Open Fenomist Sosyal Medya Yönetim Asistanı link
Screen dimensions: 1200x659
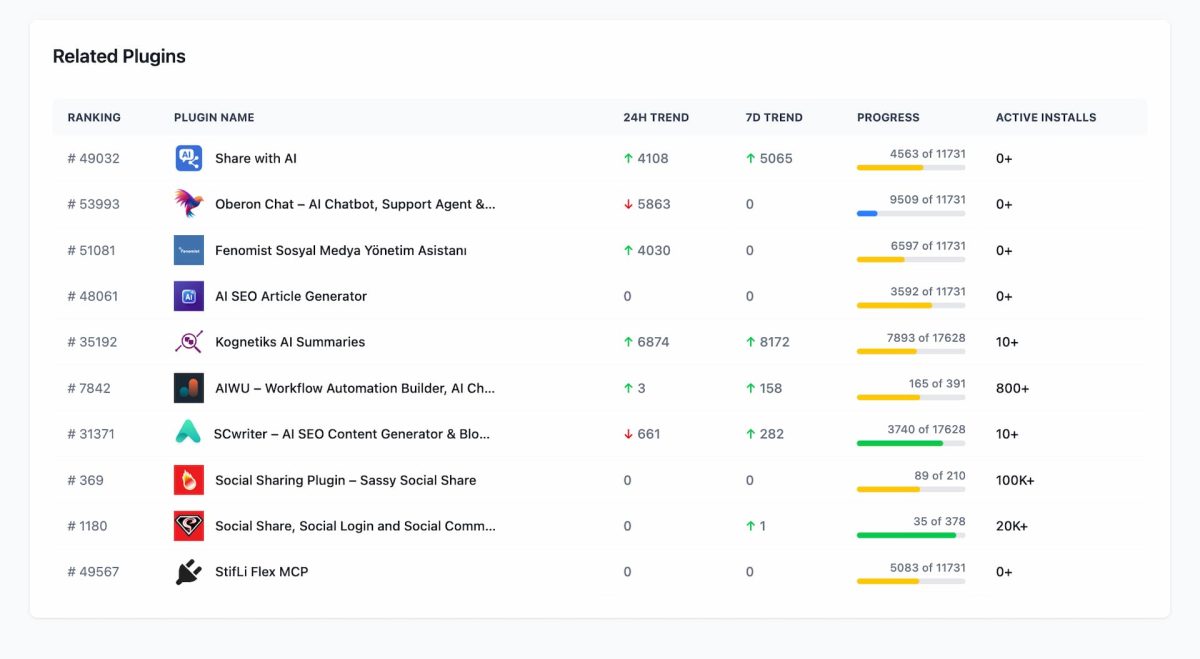pos(341,250)
